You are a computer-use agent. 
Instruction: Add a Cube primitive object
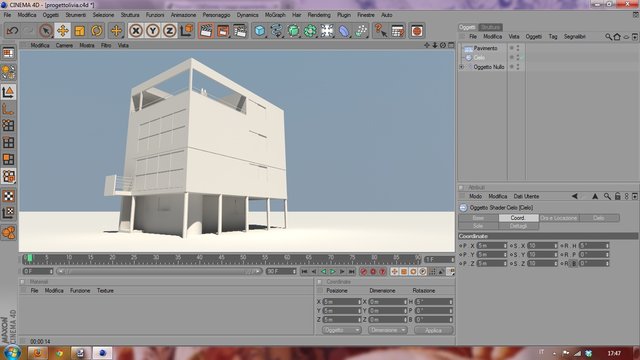click(260, 31)
